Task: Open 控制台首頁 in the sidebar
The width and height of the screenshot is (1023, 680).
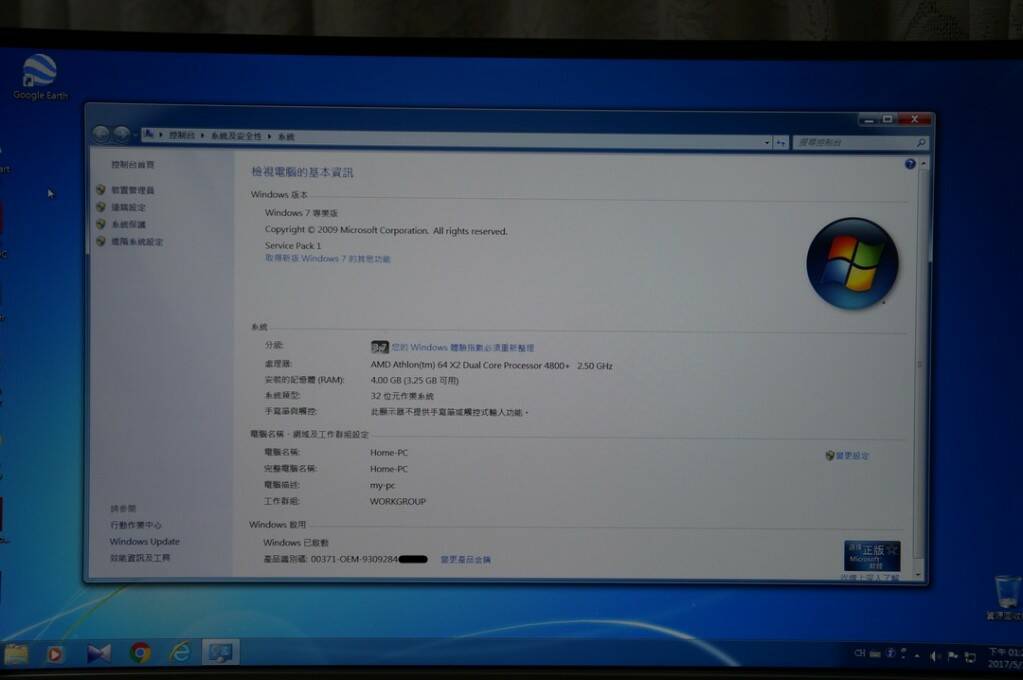Action: coord(132,165)
